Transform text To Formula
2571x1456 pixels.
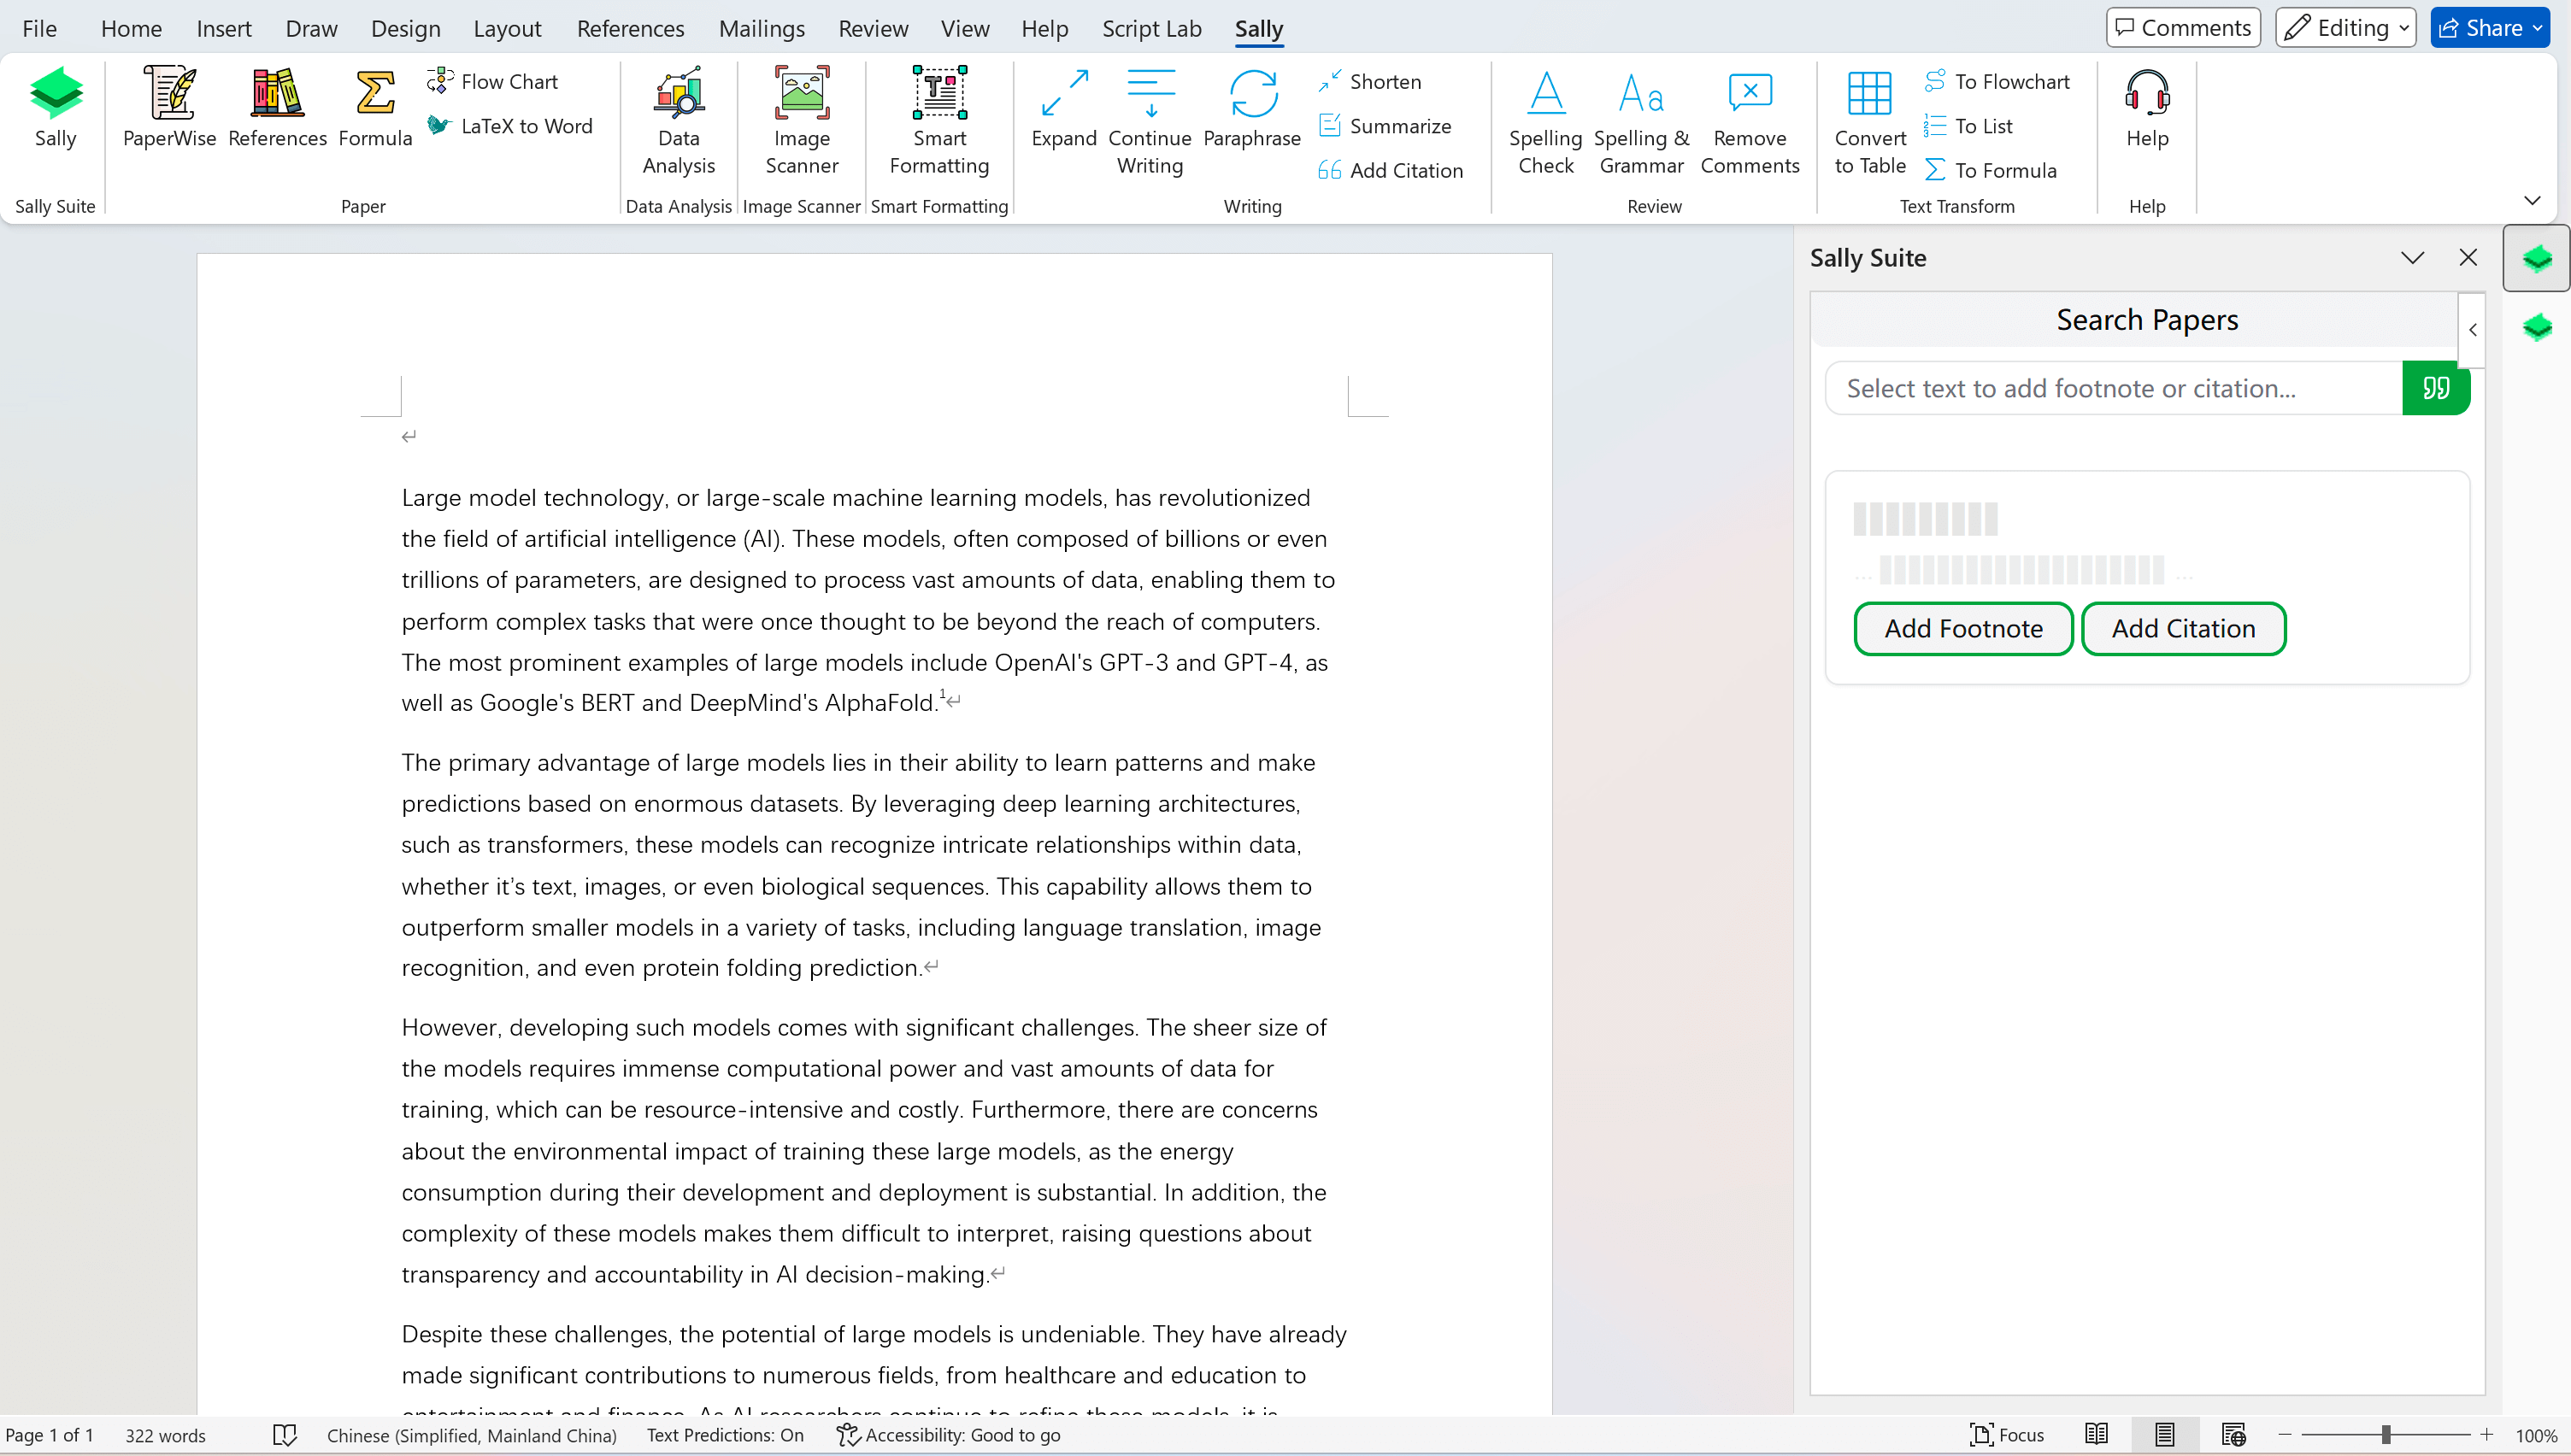[x=1991, y=170]
